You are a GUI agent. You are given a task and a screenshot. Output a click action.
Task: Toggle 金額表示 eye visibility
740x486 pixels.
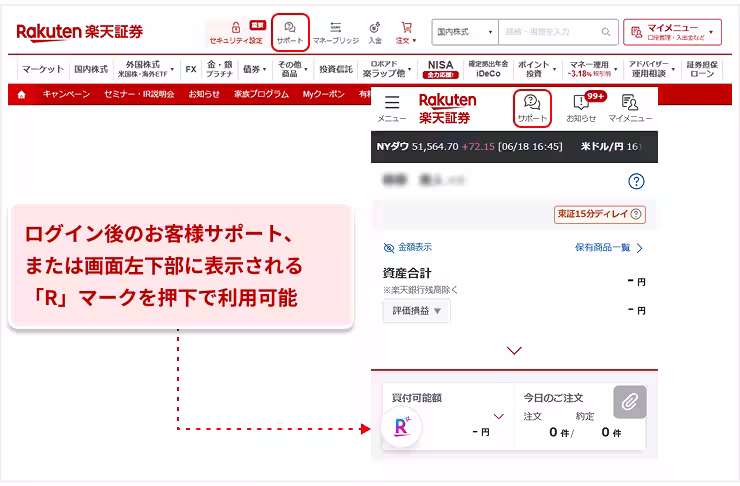pyautogui.click(x=408, y=247)
